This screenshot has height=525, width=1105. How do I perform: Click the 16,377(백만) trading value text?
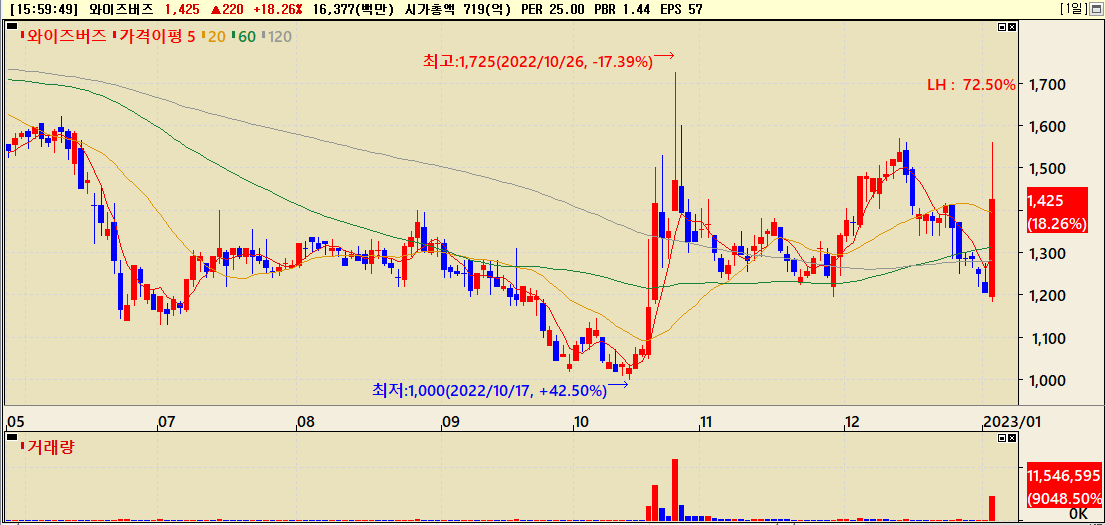[x=354, y=9]
